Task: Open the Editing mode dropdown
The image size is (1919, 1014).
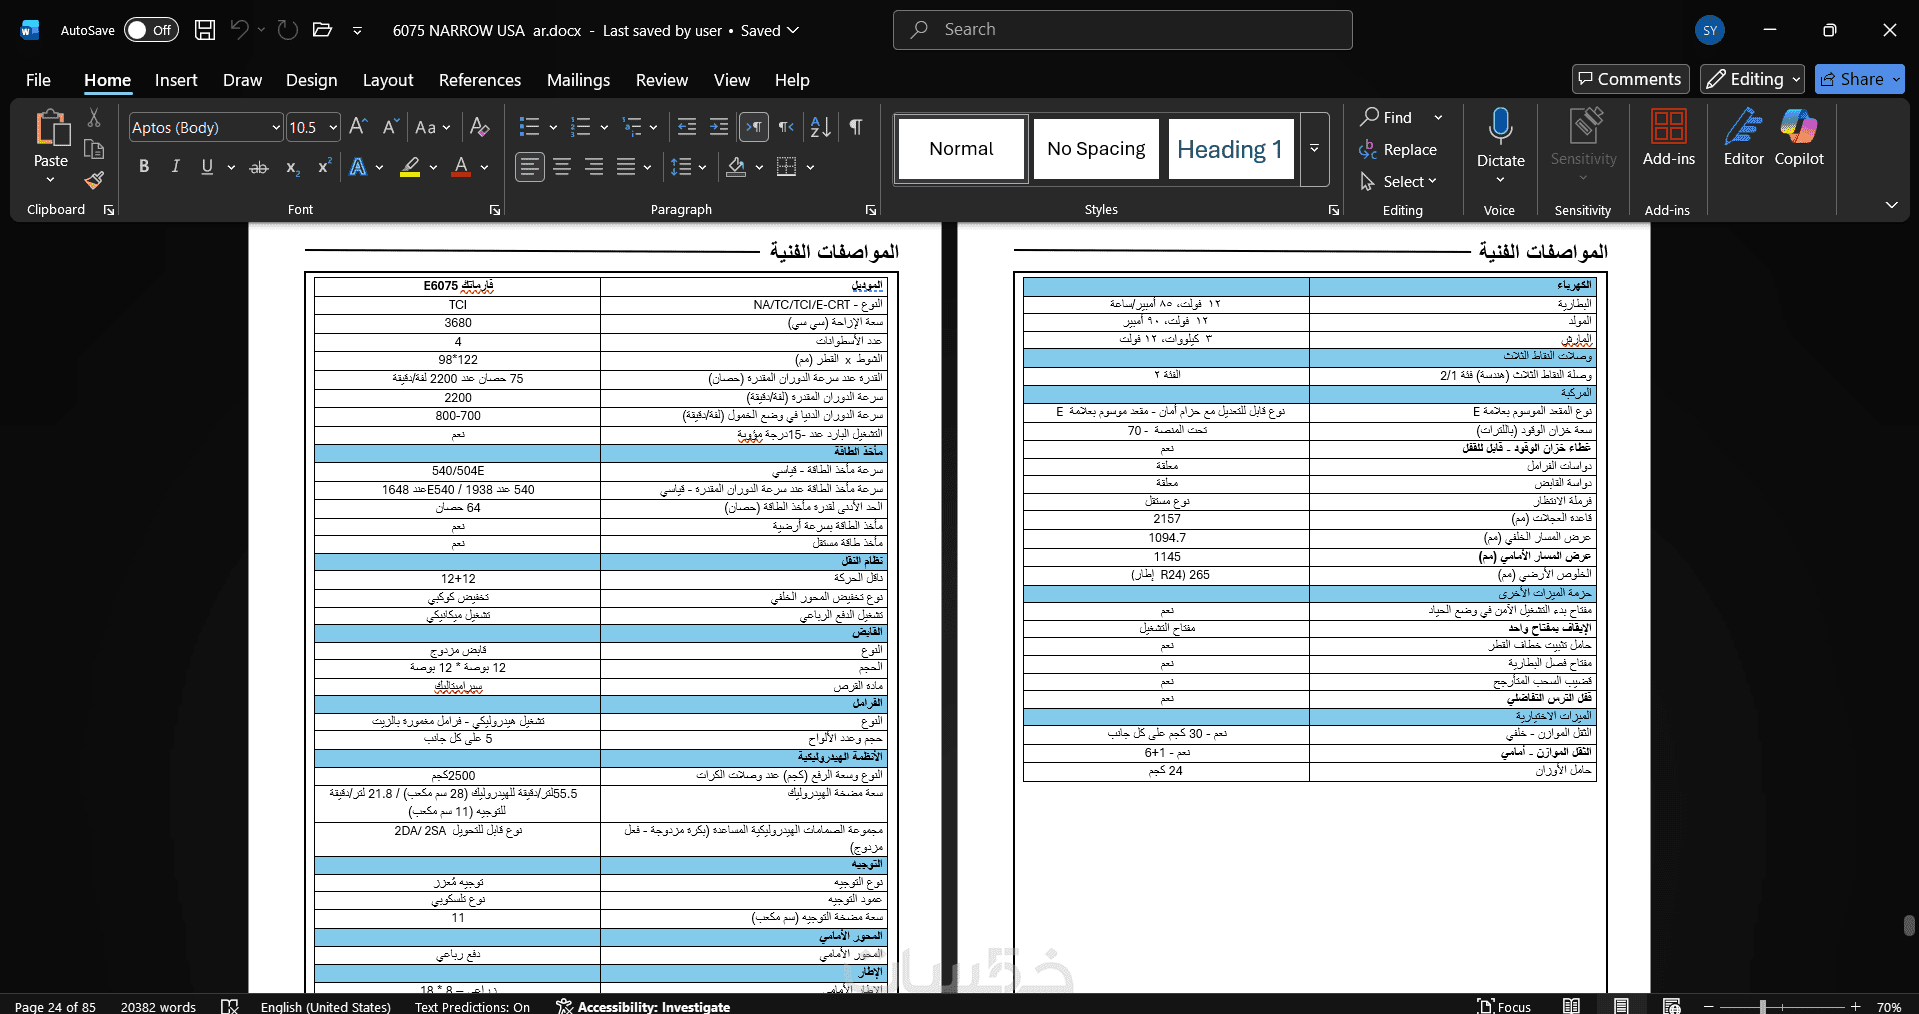Action: 1752,79
